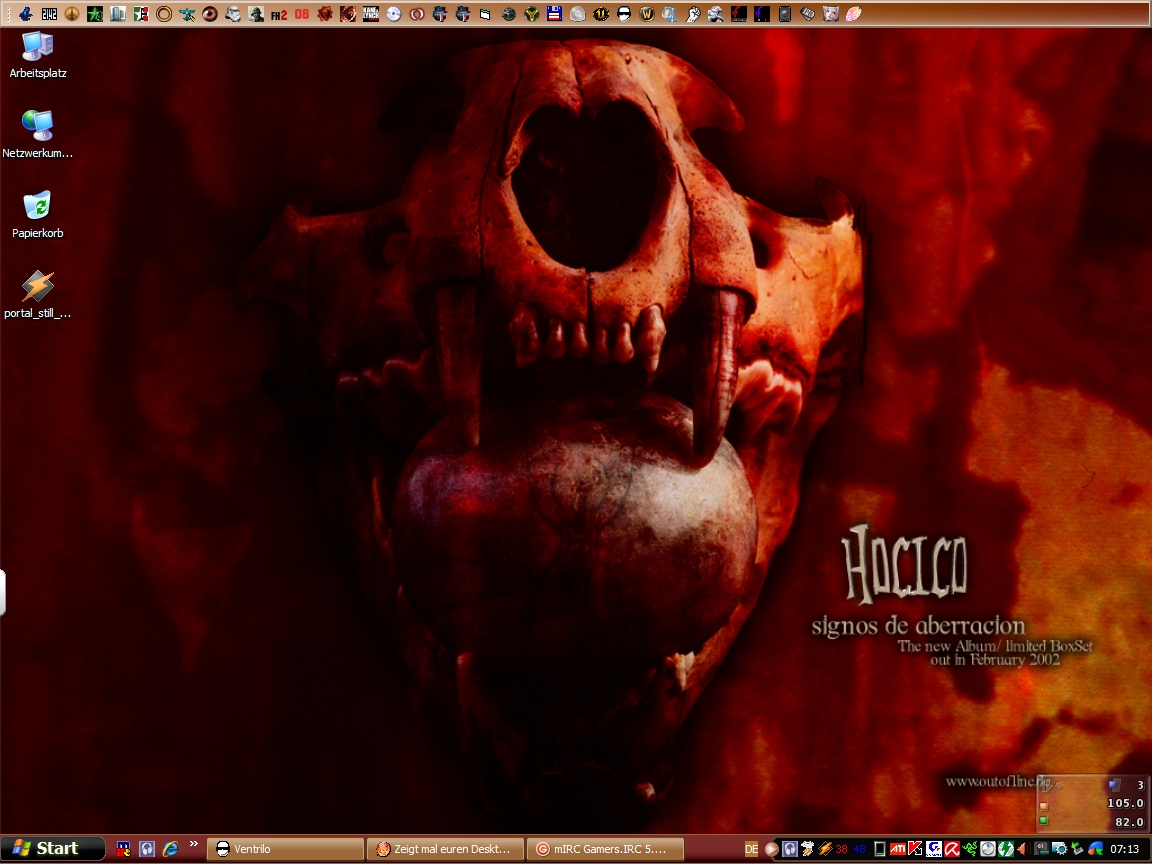Viewport: 1152px width, 864px height.
Task: Open the Netzwerkumgebung desktop icon
Action: [x=37, y=134]
